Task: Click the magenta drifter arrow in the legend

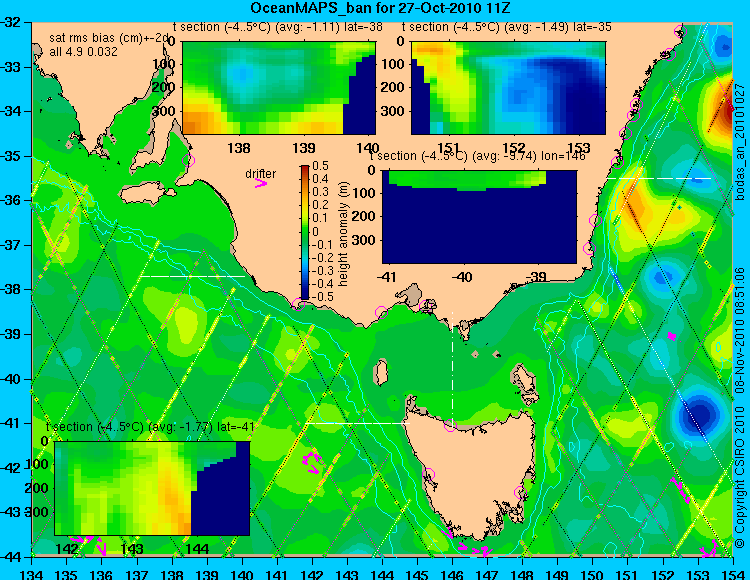Action: pyautogui.click(x=261, y=183)
